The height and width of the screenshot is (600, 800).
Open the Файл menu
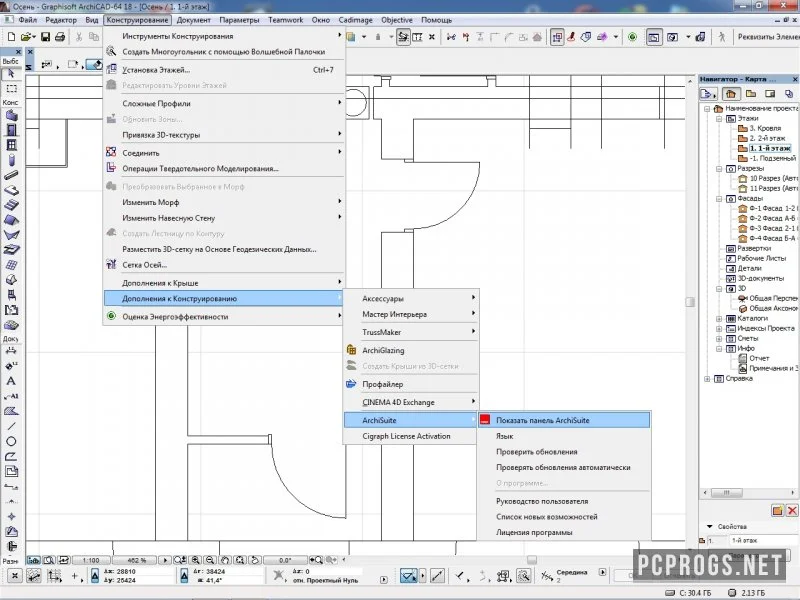coord(28,20)
